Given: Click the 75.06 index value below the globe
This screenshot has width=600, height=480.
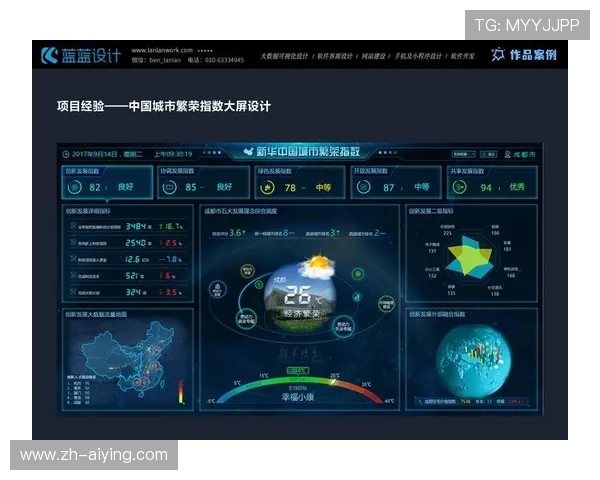Looking at the screenshot, I should tap(466, 402).
